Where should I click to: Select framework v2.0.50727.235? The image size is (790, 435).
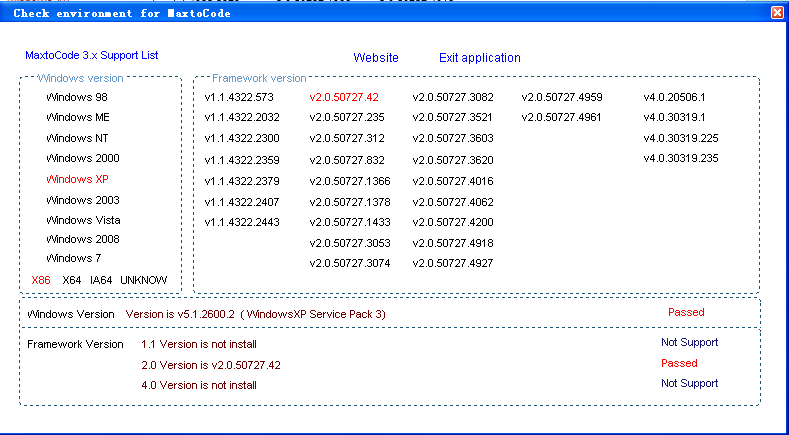pyautogui.click(x=347, y=117)
